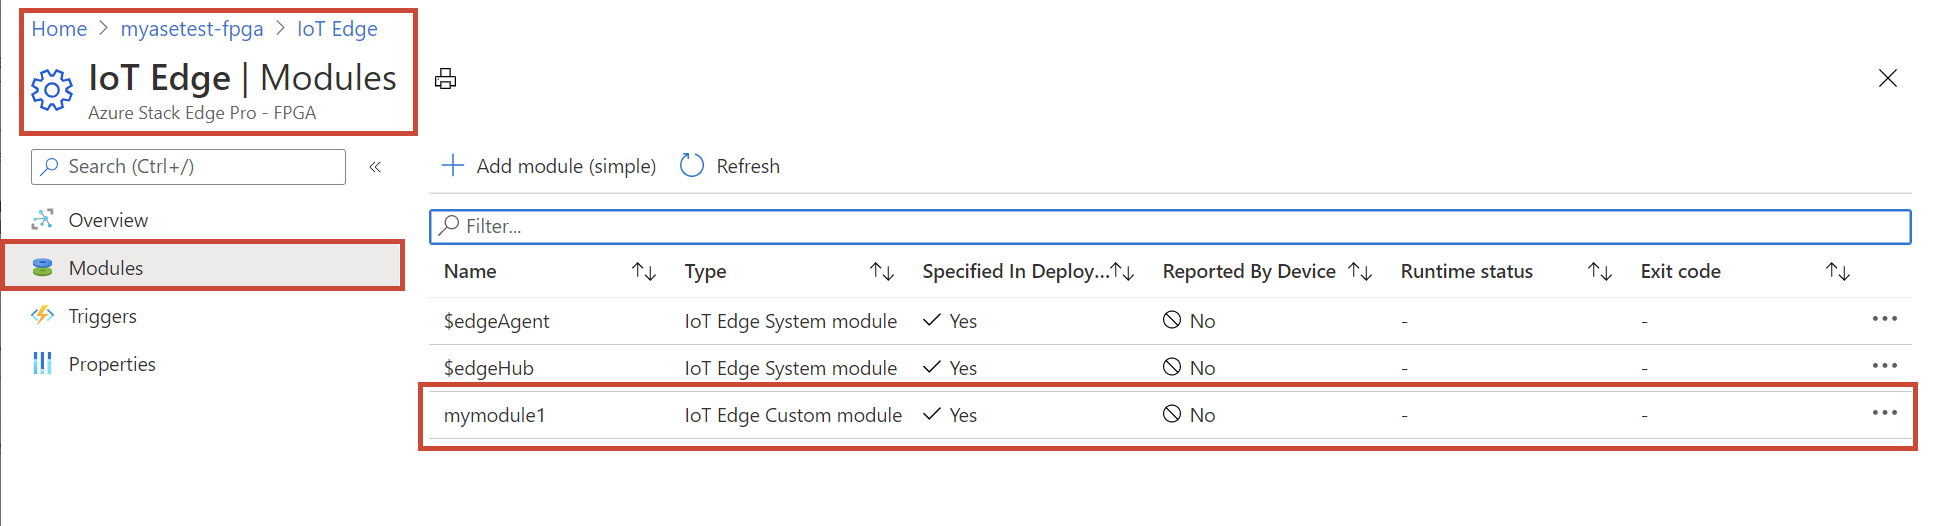Click the IoT Edge gear icon

pyautogui.click(x=52, y=90)
